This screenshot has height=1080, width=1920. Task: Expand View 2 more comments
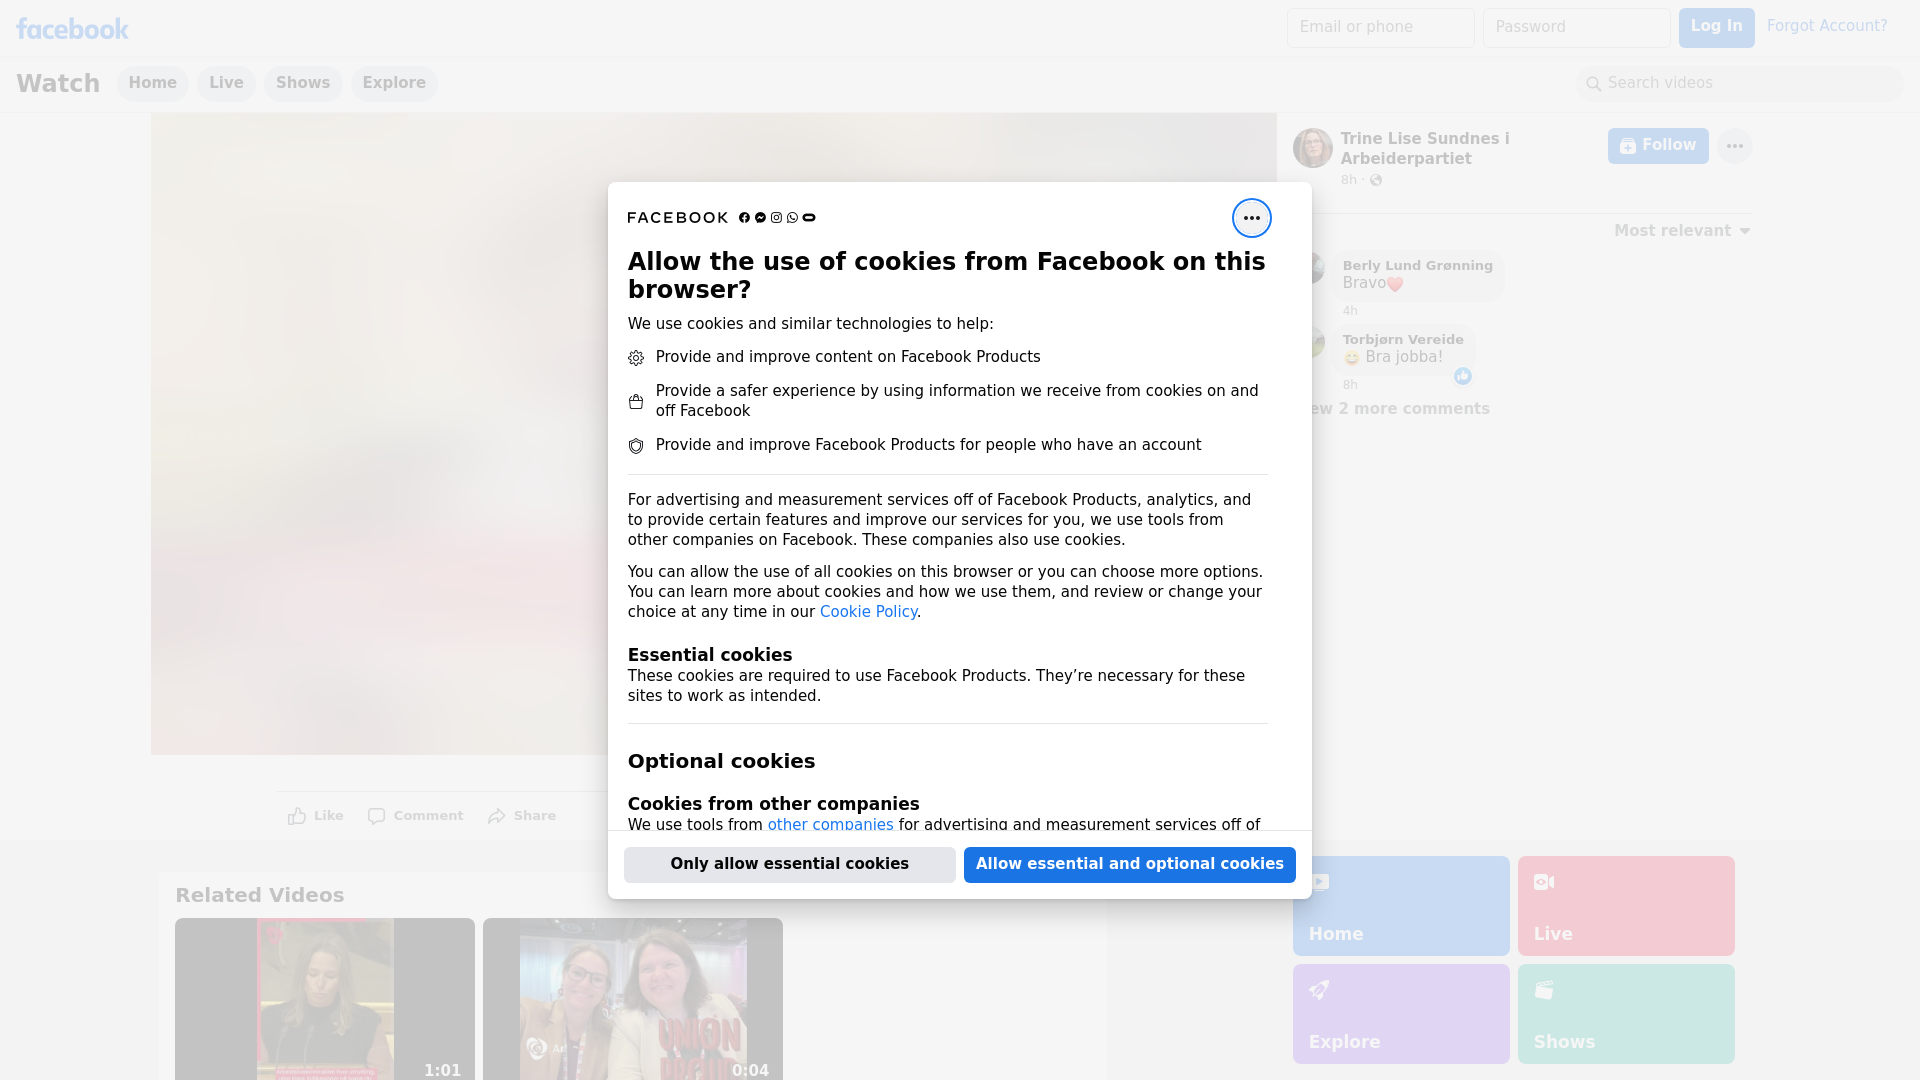(x=1401, y=409)
